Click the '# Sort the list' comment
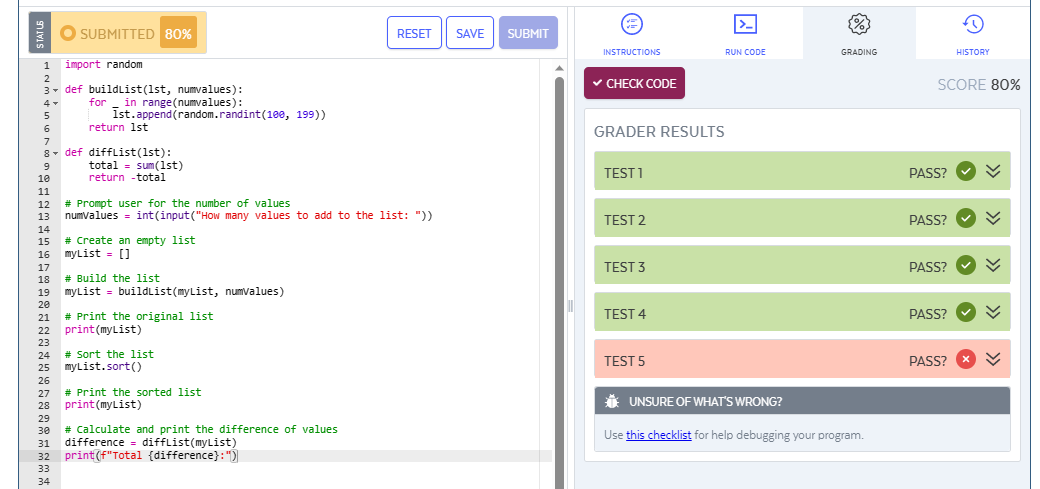The width and height of the screenshot is (1040, 489). tap(109, 354)
